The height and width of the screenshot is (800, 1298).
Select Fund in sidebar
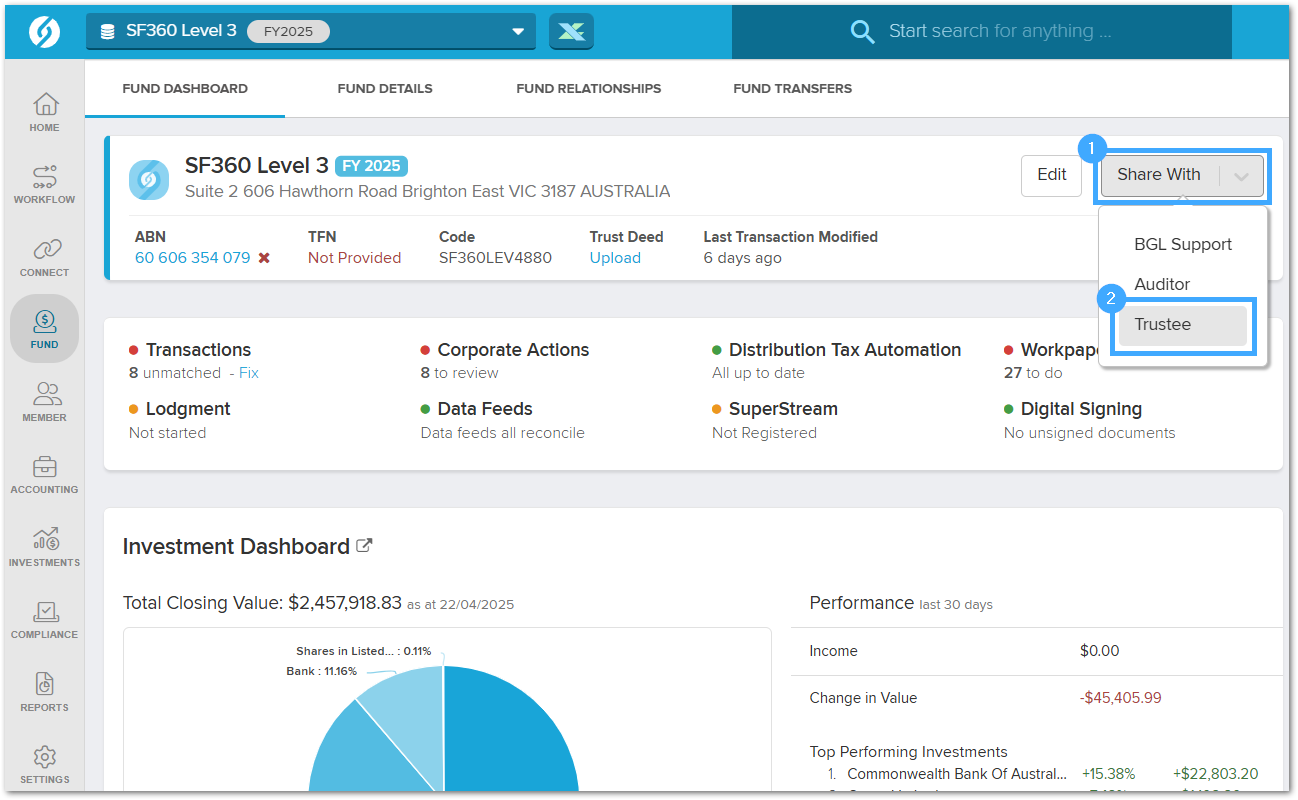pyautogui.click(x=45, y=329)
